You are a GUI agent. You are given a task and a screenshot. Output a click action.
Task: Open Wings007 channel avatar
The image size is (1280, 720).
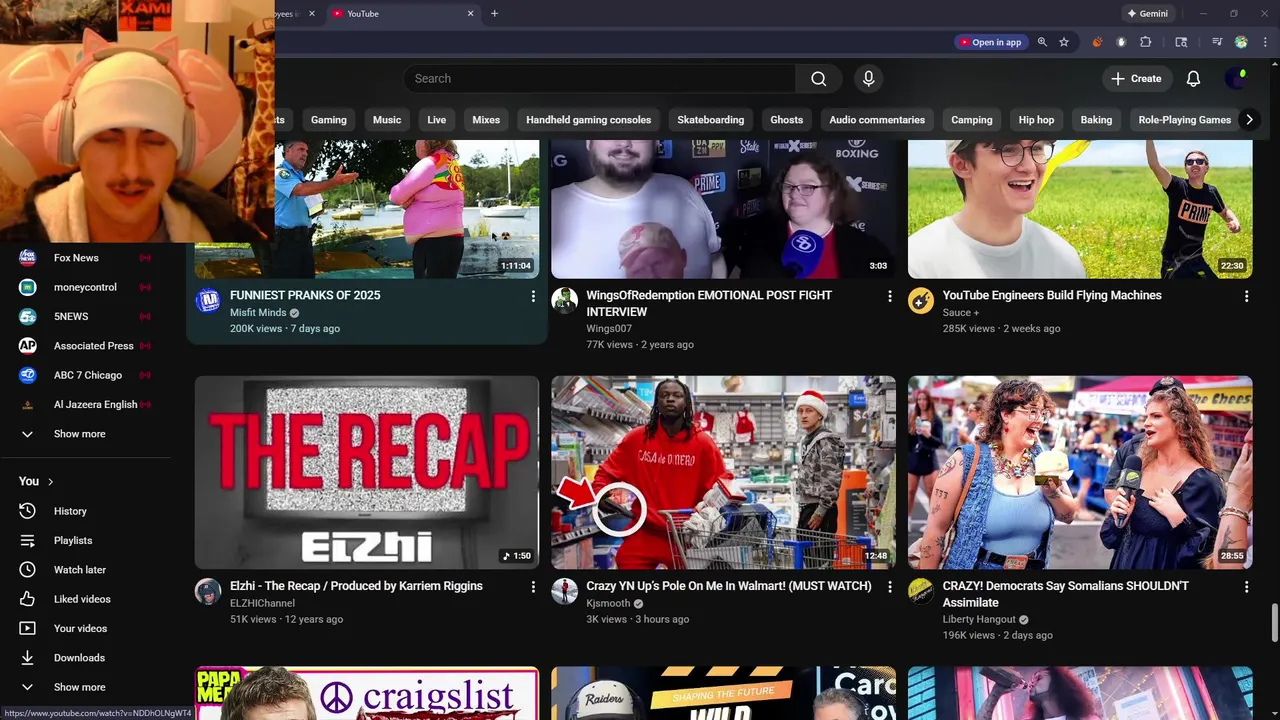[565, 301]
